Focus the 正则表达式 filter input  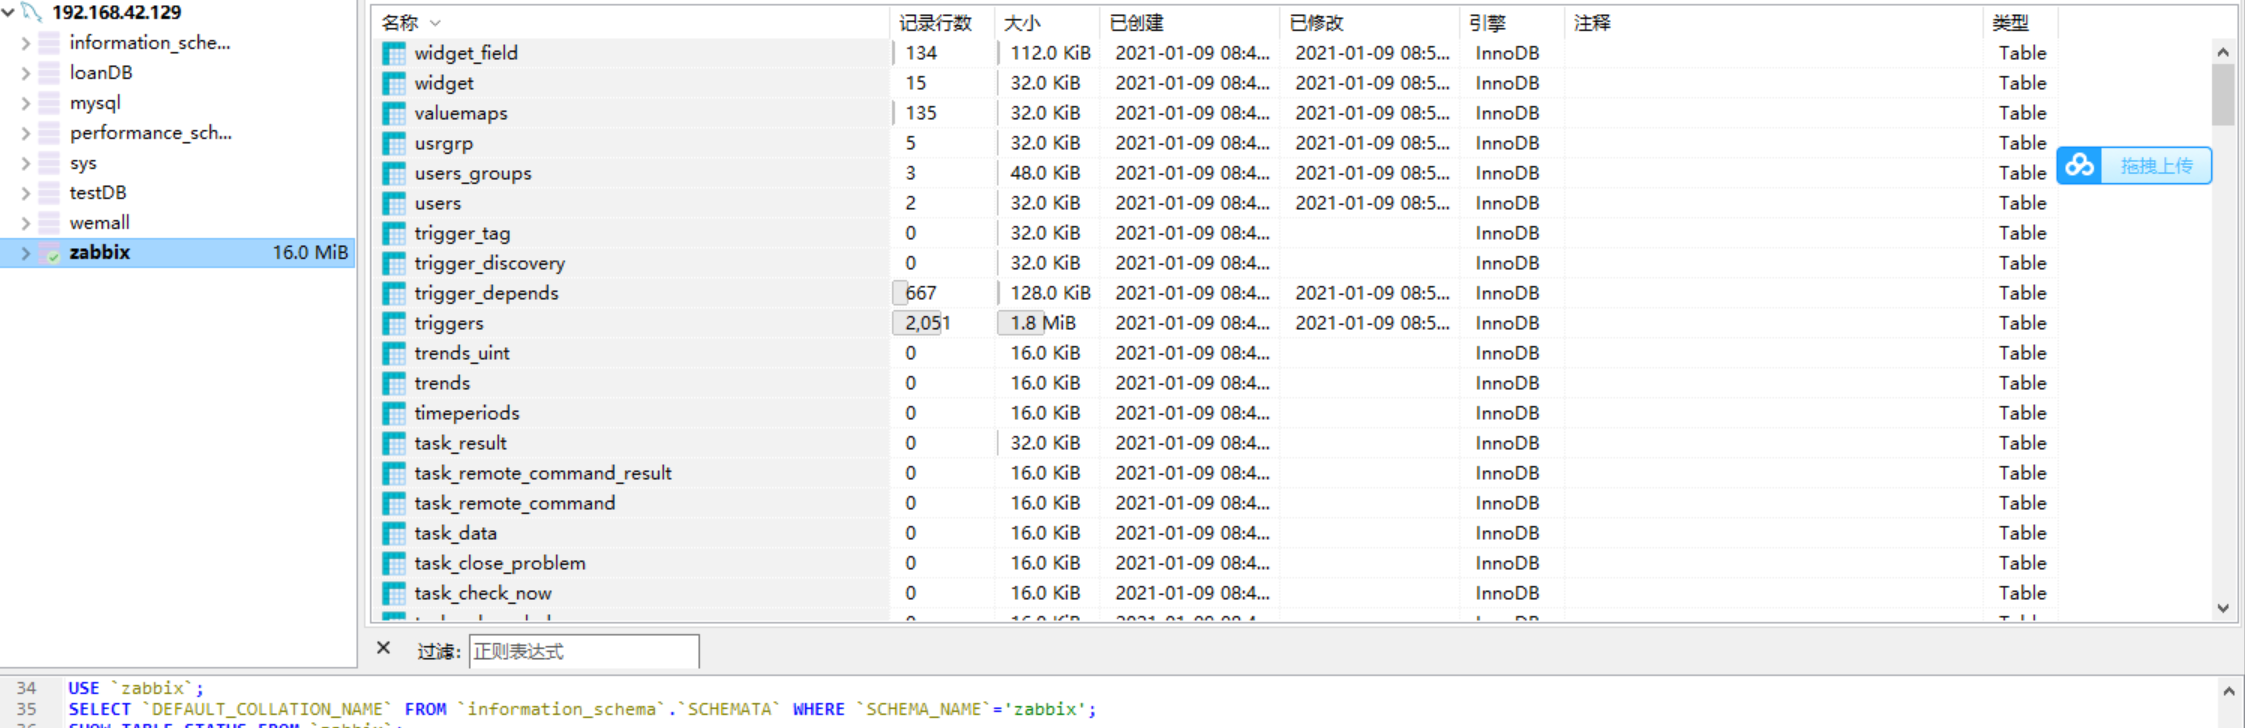pyautogui.click(x=584, y=652)
